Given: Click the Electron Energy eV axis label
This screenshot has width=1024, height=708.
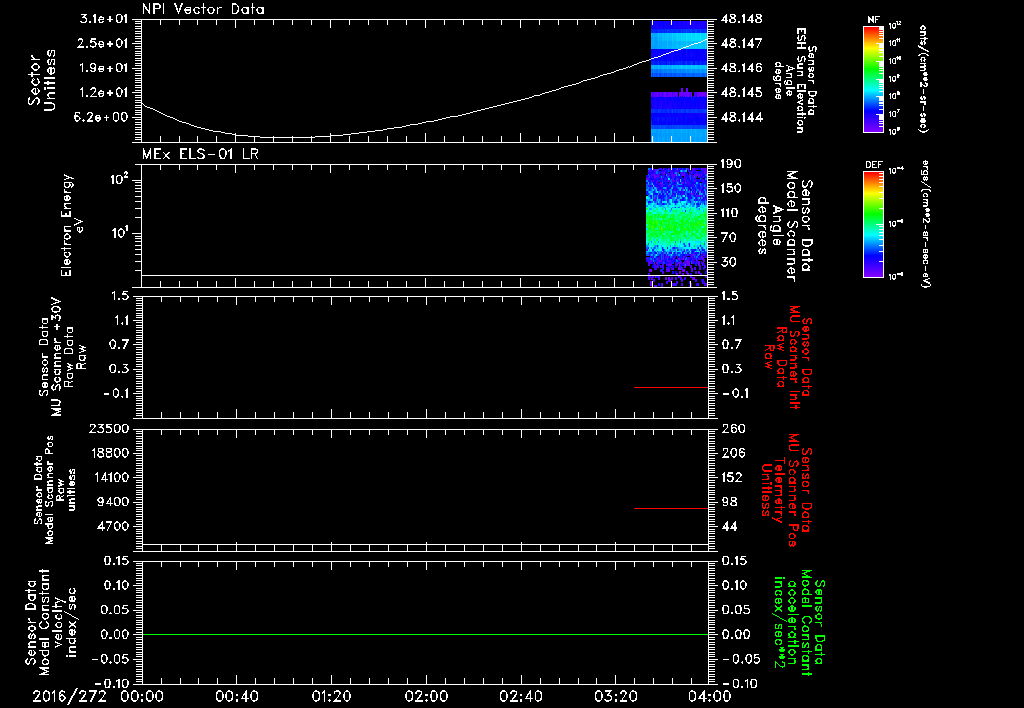Looking at the screenshot, I should [72, 225].
